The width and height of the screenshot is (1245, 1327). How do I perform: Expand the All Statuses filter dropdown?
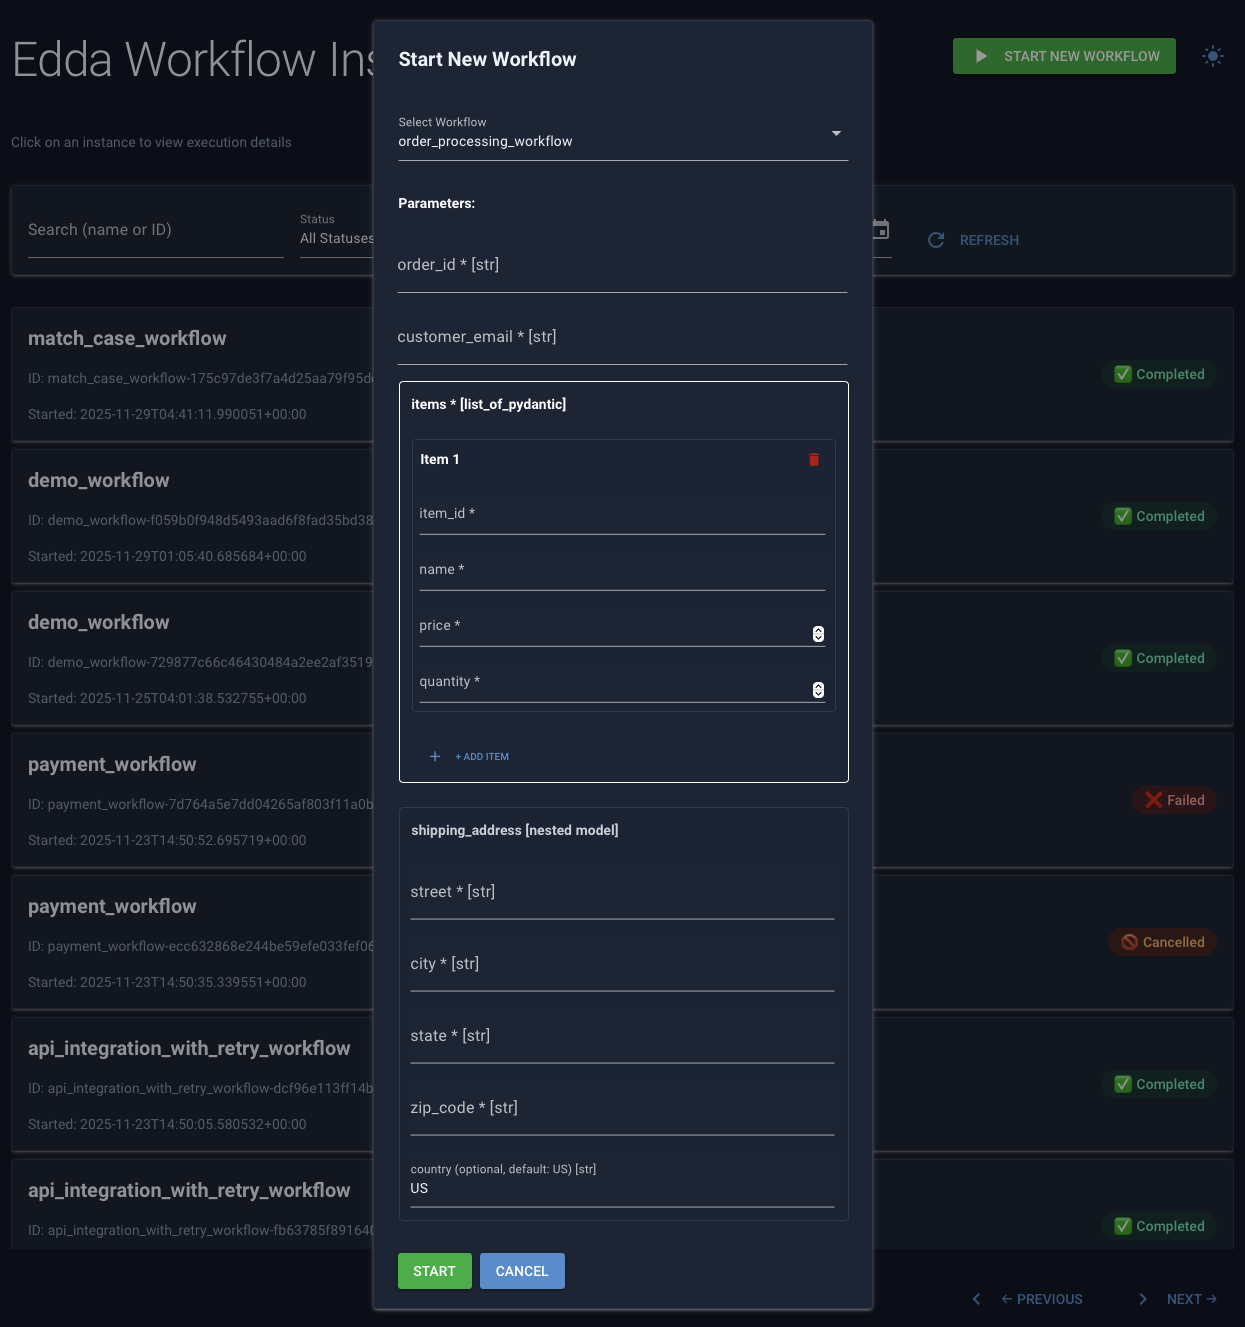tap(336, 238)
